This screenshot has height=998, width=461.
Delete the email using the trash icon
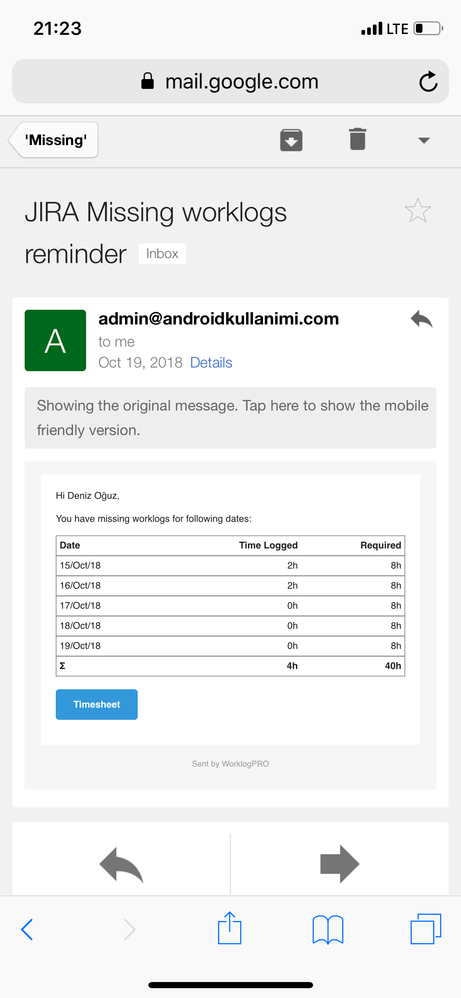coord(358,139)
